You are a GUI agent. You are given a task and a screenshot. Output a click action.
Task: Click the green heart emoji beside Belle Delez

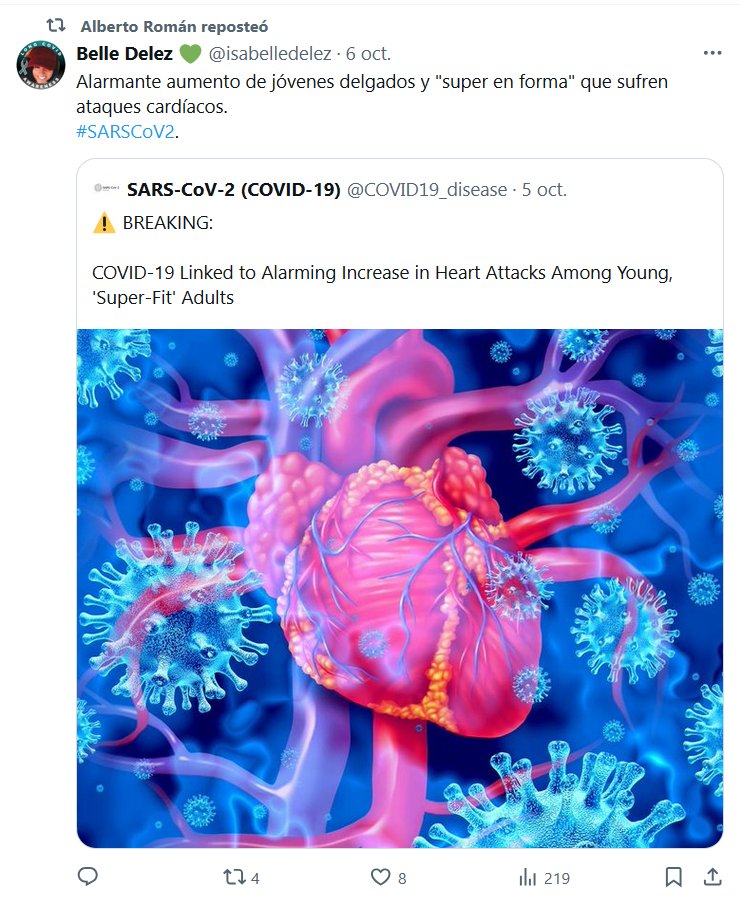point(191,53)
